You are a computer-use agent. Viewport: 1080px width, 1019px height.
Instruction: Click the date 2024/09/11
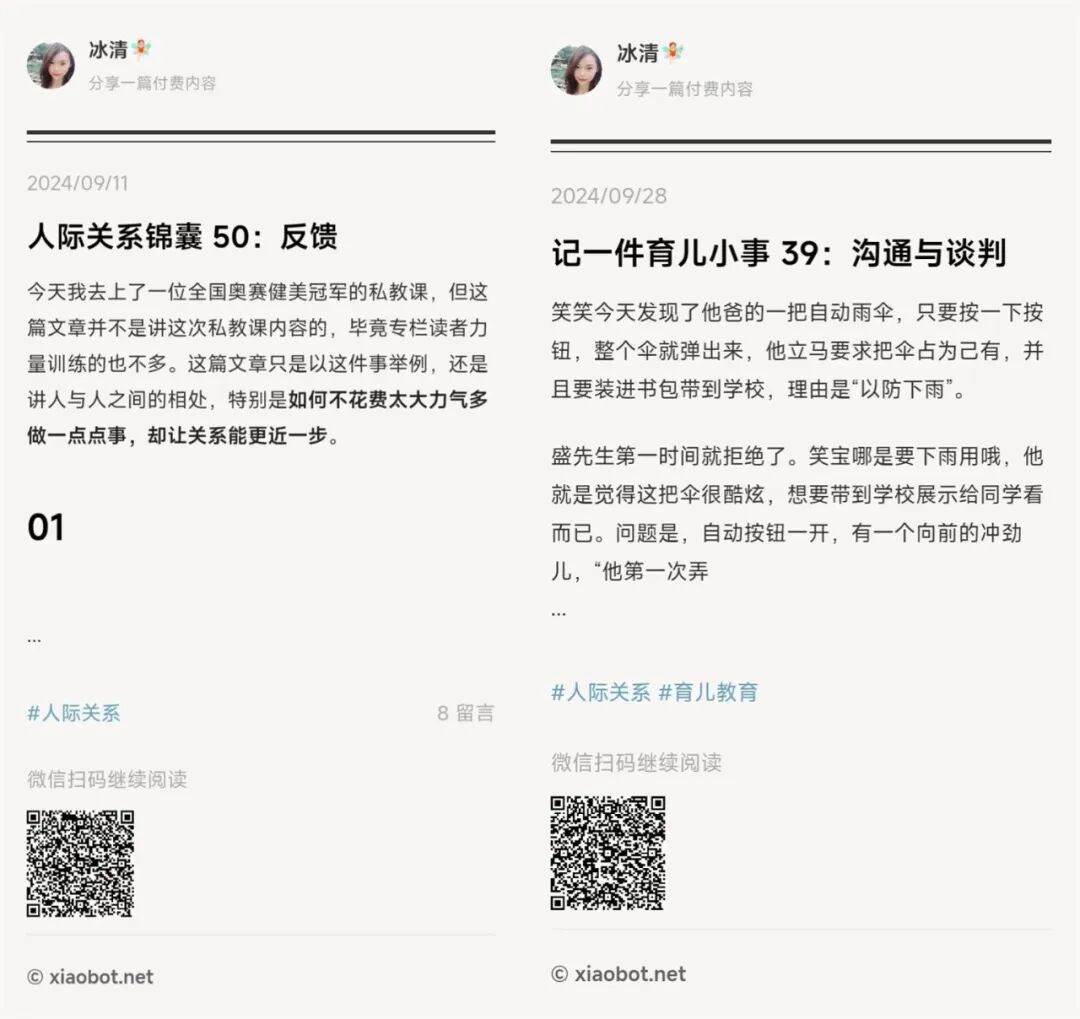[x=78, y=183]
